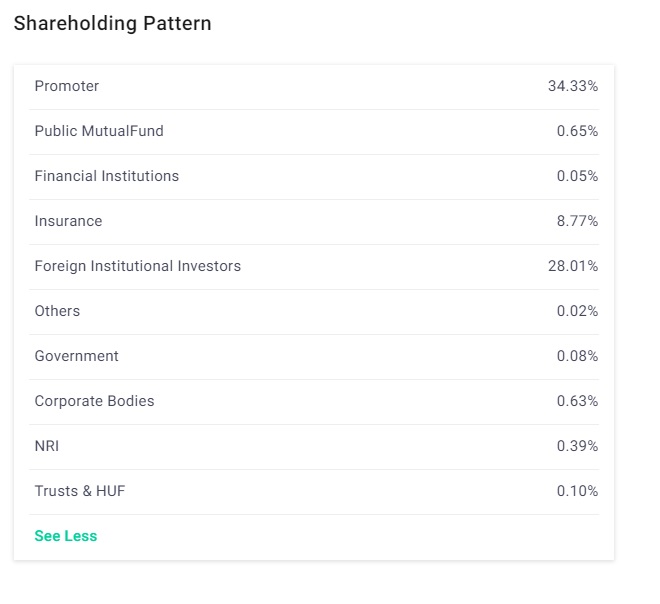The width and height of the screenshot is (660, 604).
Task: Click the 34.33% Promoter value
Action: 573,86
